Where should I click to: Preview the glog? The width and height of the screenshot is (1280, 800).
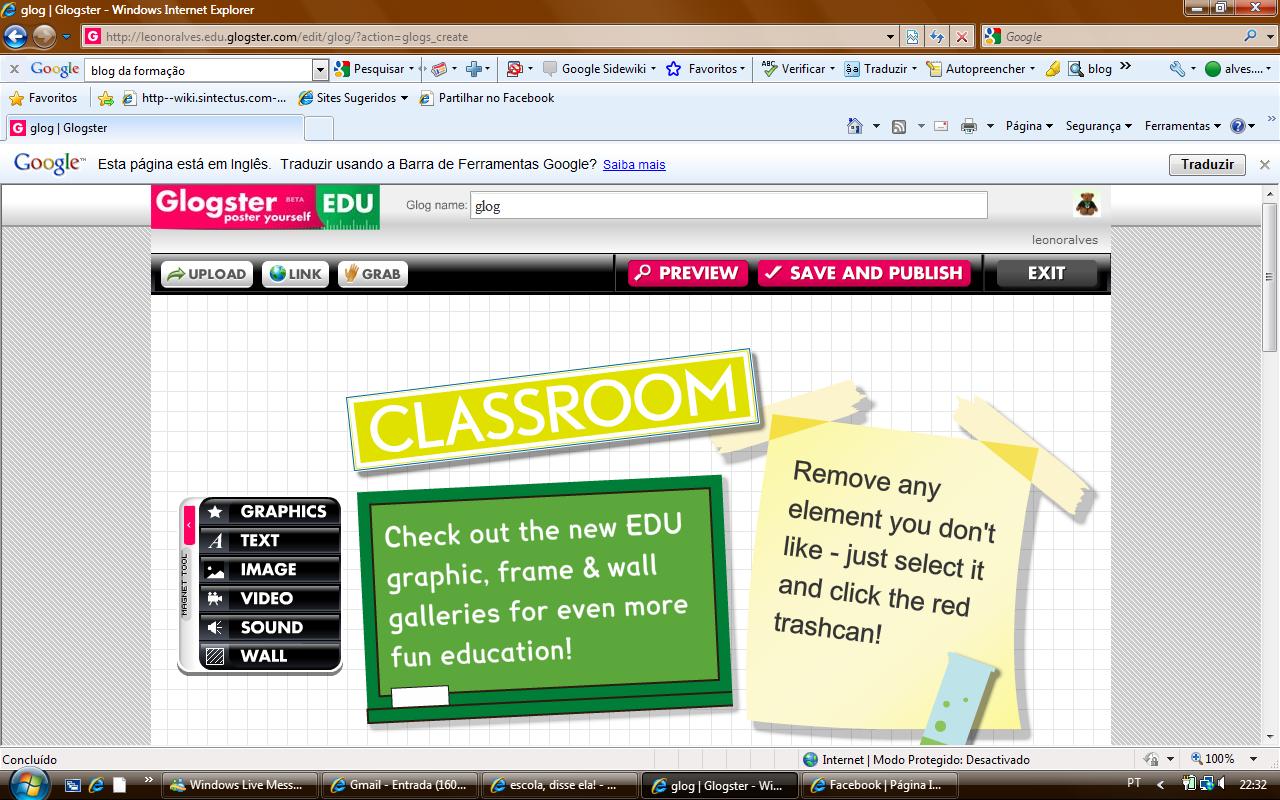[688, 273]
